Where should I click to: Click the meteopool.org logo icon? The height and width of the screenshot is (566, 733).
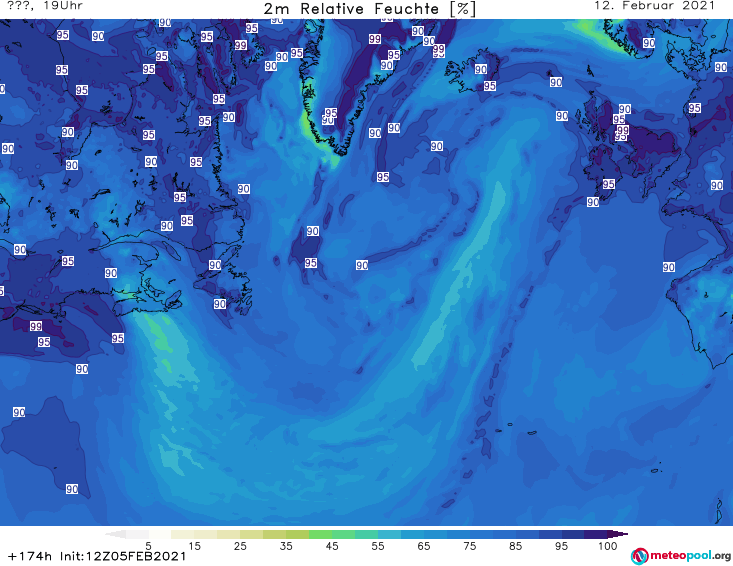click(x=639, y=556)
